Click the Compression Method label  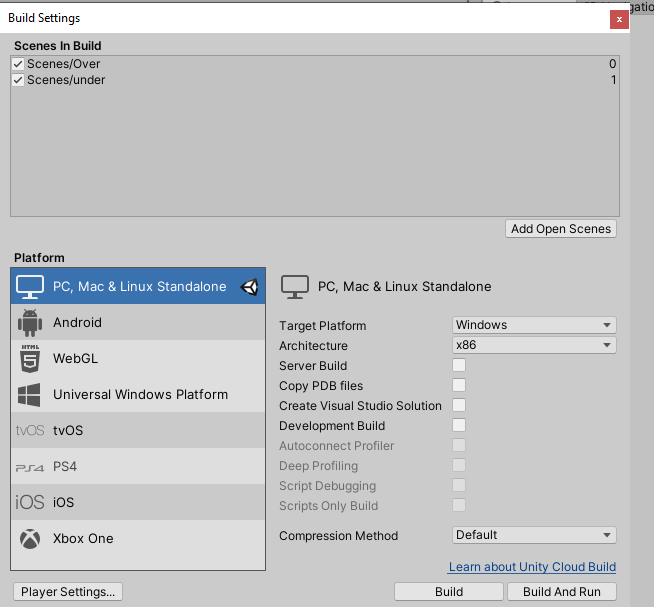tap(338, 536)
